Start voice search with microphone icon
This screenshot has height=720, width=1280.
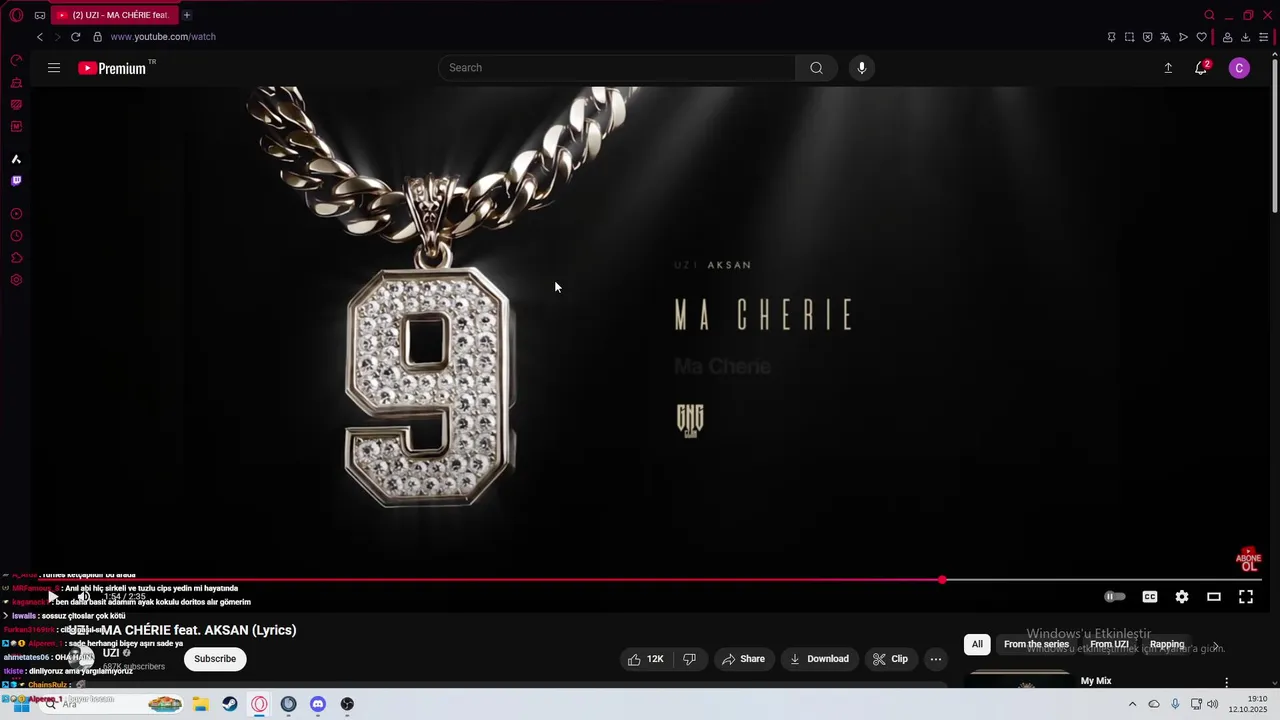862,68
